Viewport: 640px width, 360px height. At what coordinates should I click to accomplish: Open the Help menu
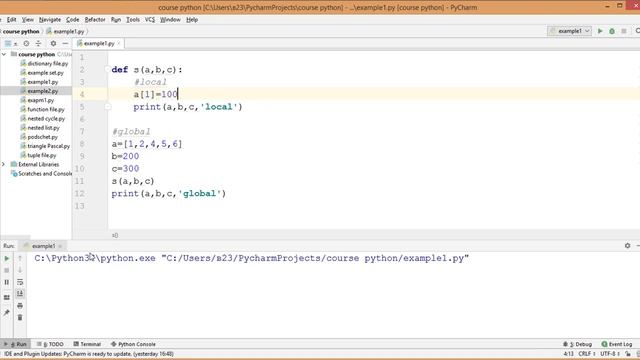pos(192,20)
